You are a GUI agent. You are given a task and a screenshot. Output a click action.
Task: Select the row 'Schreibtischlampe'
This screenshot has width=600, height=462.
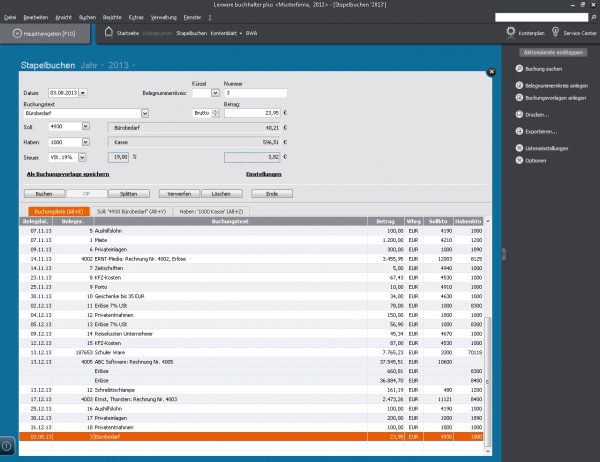251,390
